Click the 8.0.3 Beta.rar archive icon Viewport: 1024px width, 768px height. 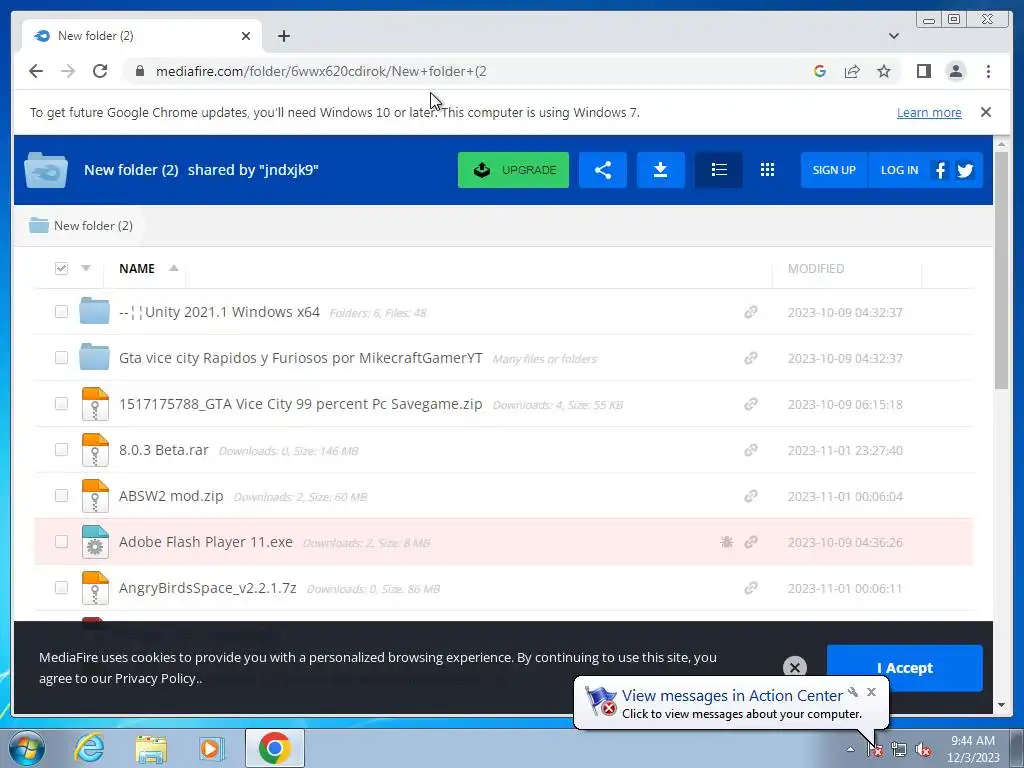click(95, 450)
